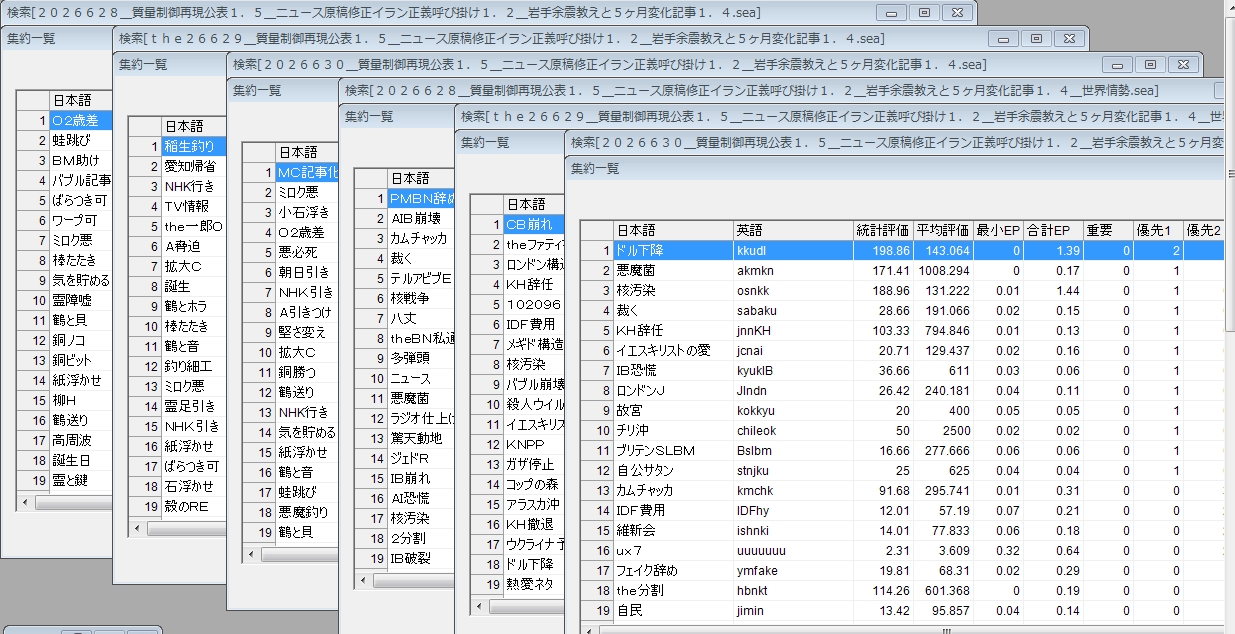The image size is (1235, 634).
Task: Select the value 1008.294 in 平均評価
Action: (x=943, y=271)
